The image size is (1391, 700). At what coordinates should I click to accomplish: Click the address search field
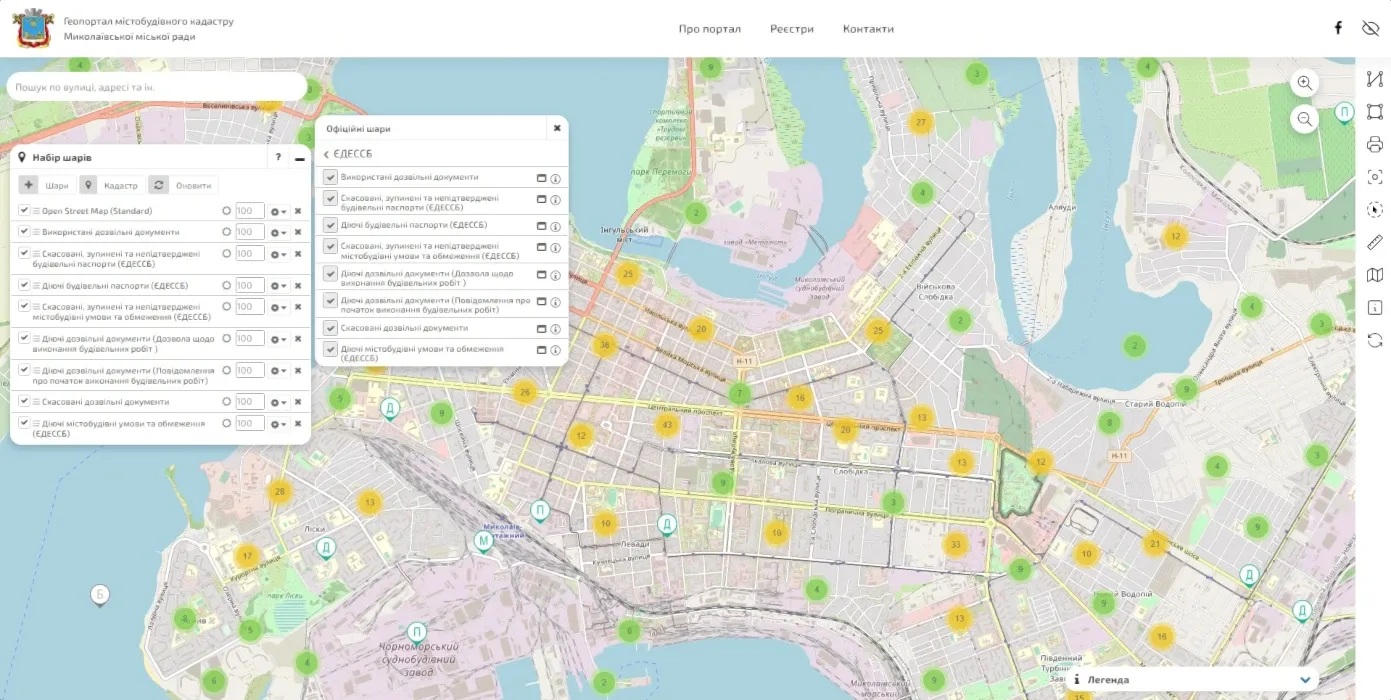click(x=157, y=87)
